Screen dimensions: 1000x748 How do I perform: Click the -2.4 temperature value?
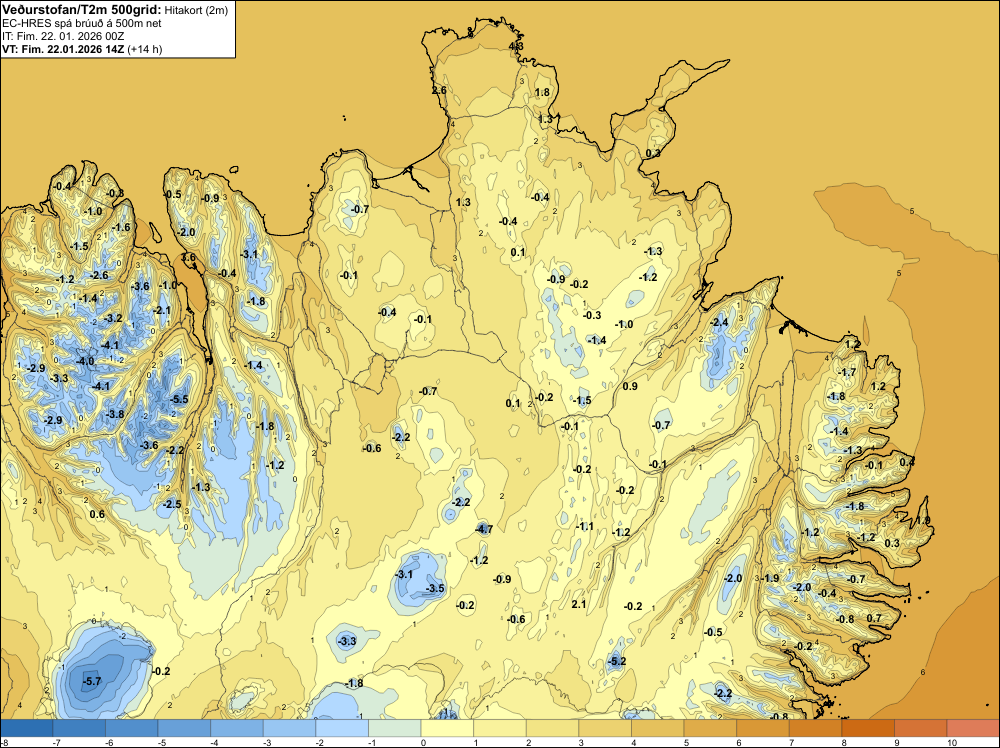[x=719, y=323]
